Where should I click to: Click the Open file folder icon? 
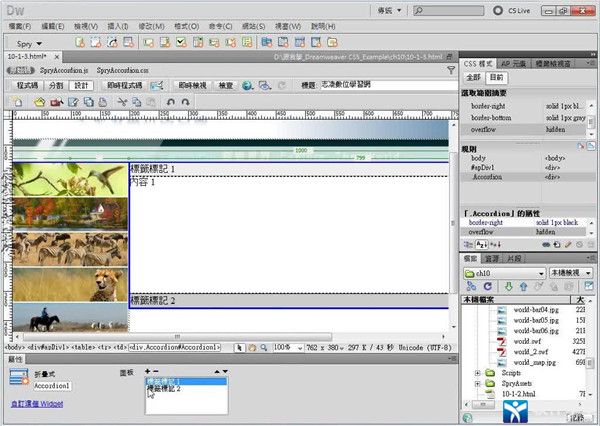point(39,102)
